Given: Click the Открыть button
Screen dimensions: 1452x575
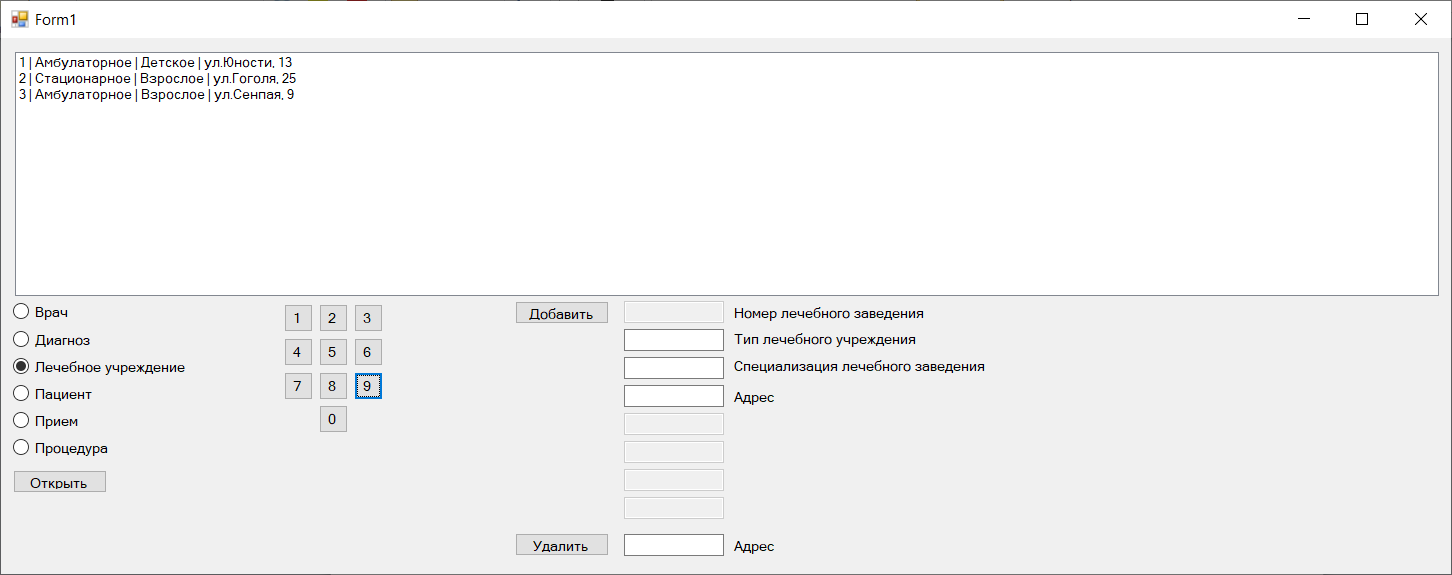Looking at the screenshot, I should coord(60,483).
